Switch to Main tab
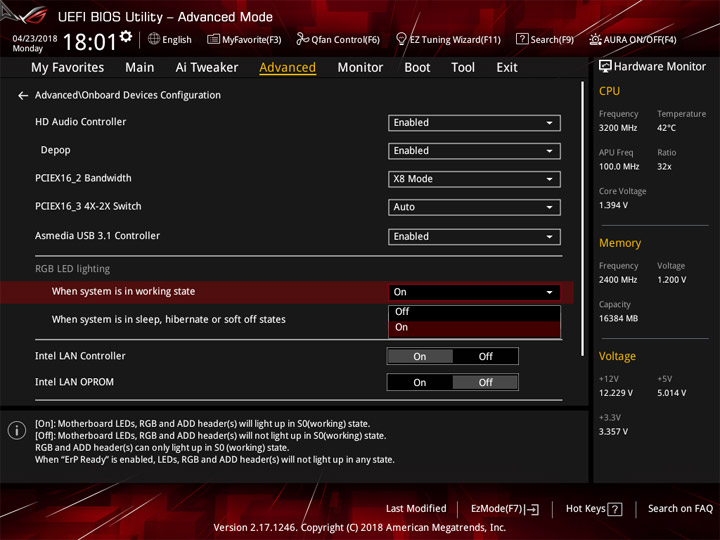Viewport: 720px width, 540px height. click(140, 68)
